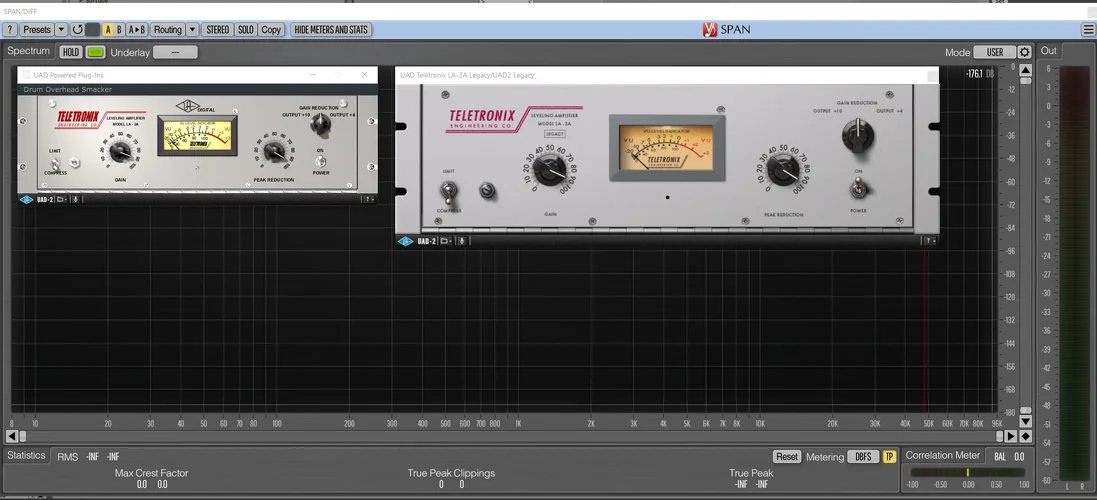Screen dimensions: 1097x500
Task: Toggle the green spectrum enable button
Action: pos(95,52)
